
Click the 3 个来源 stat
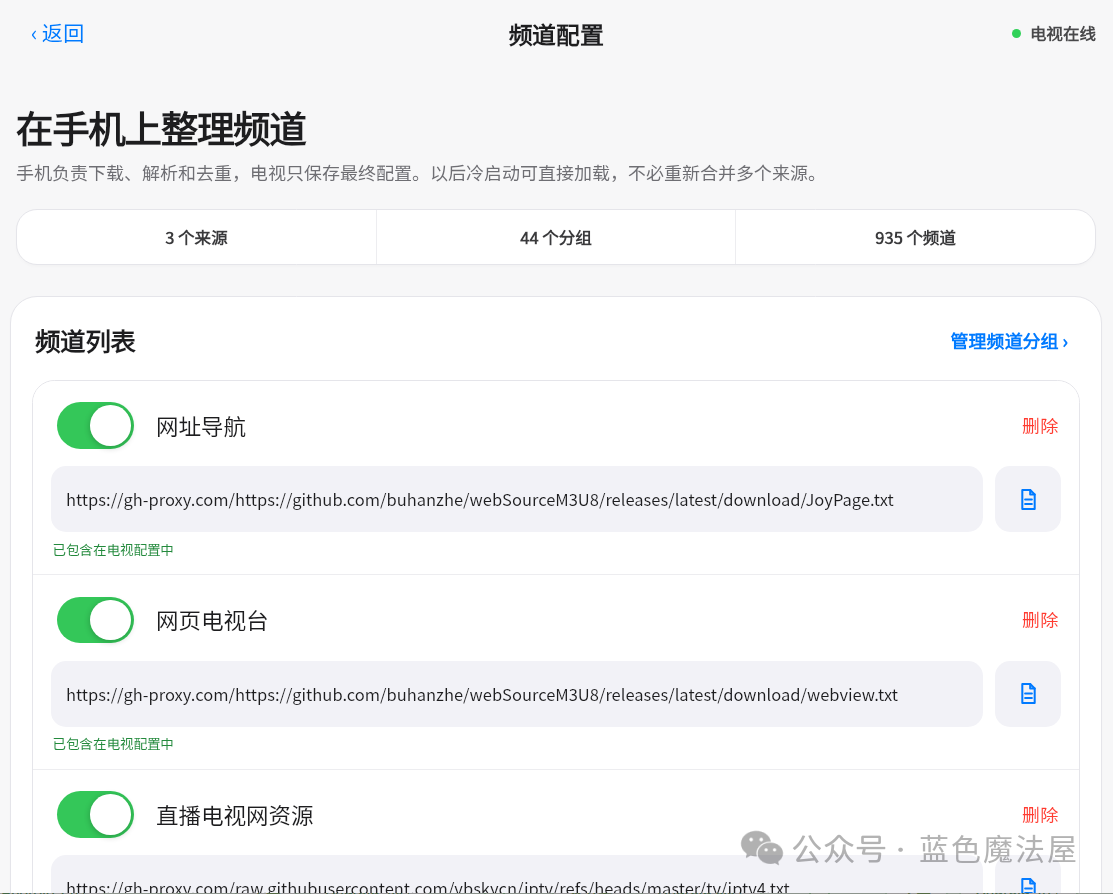[197, 238]
